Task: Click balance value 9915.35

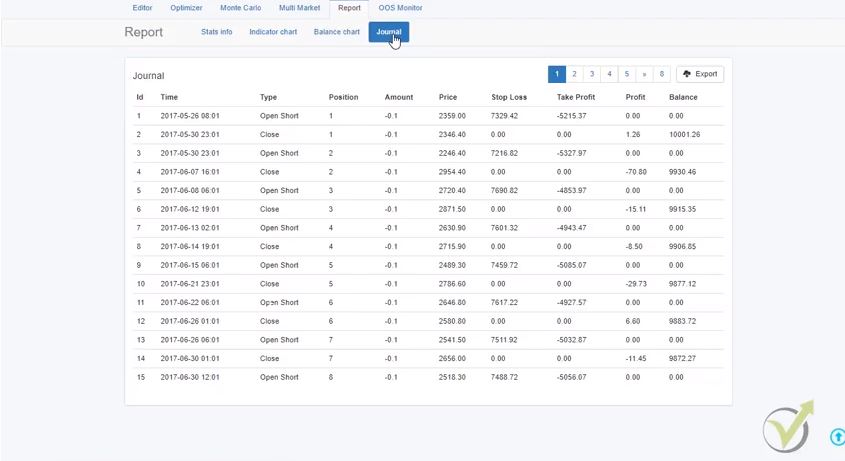Action: coord(682,209)
